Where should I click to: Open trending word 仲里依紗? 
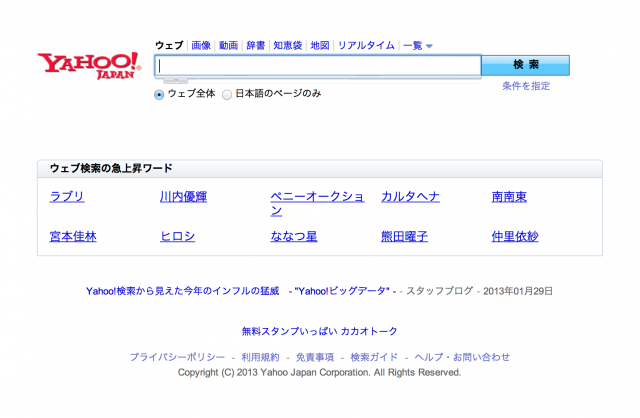pyautogui.click(x=515, y=236)
